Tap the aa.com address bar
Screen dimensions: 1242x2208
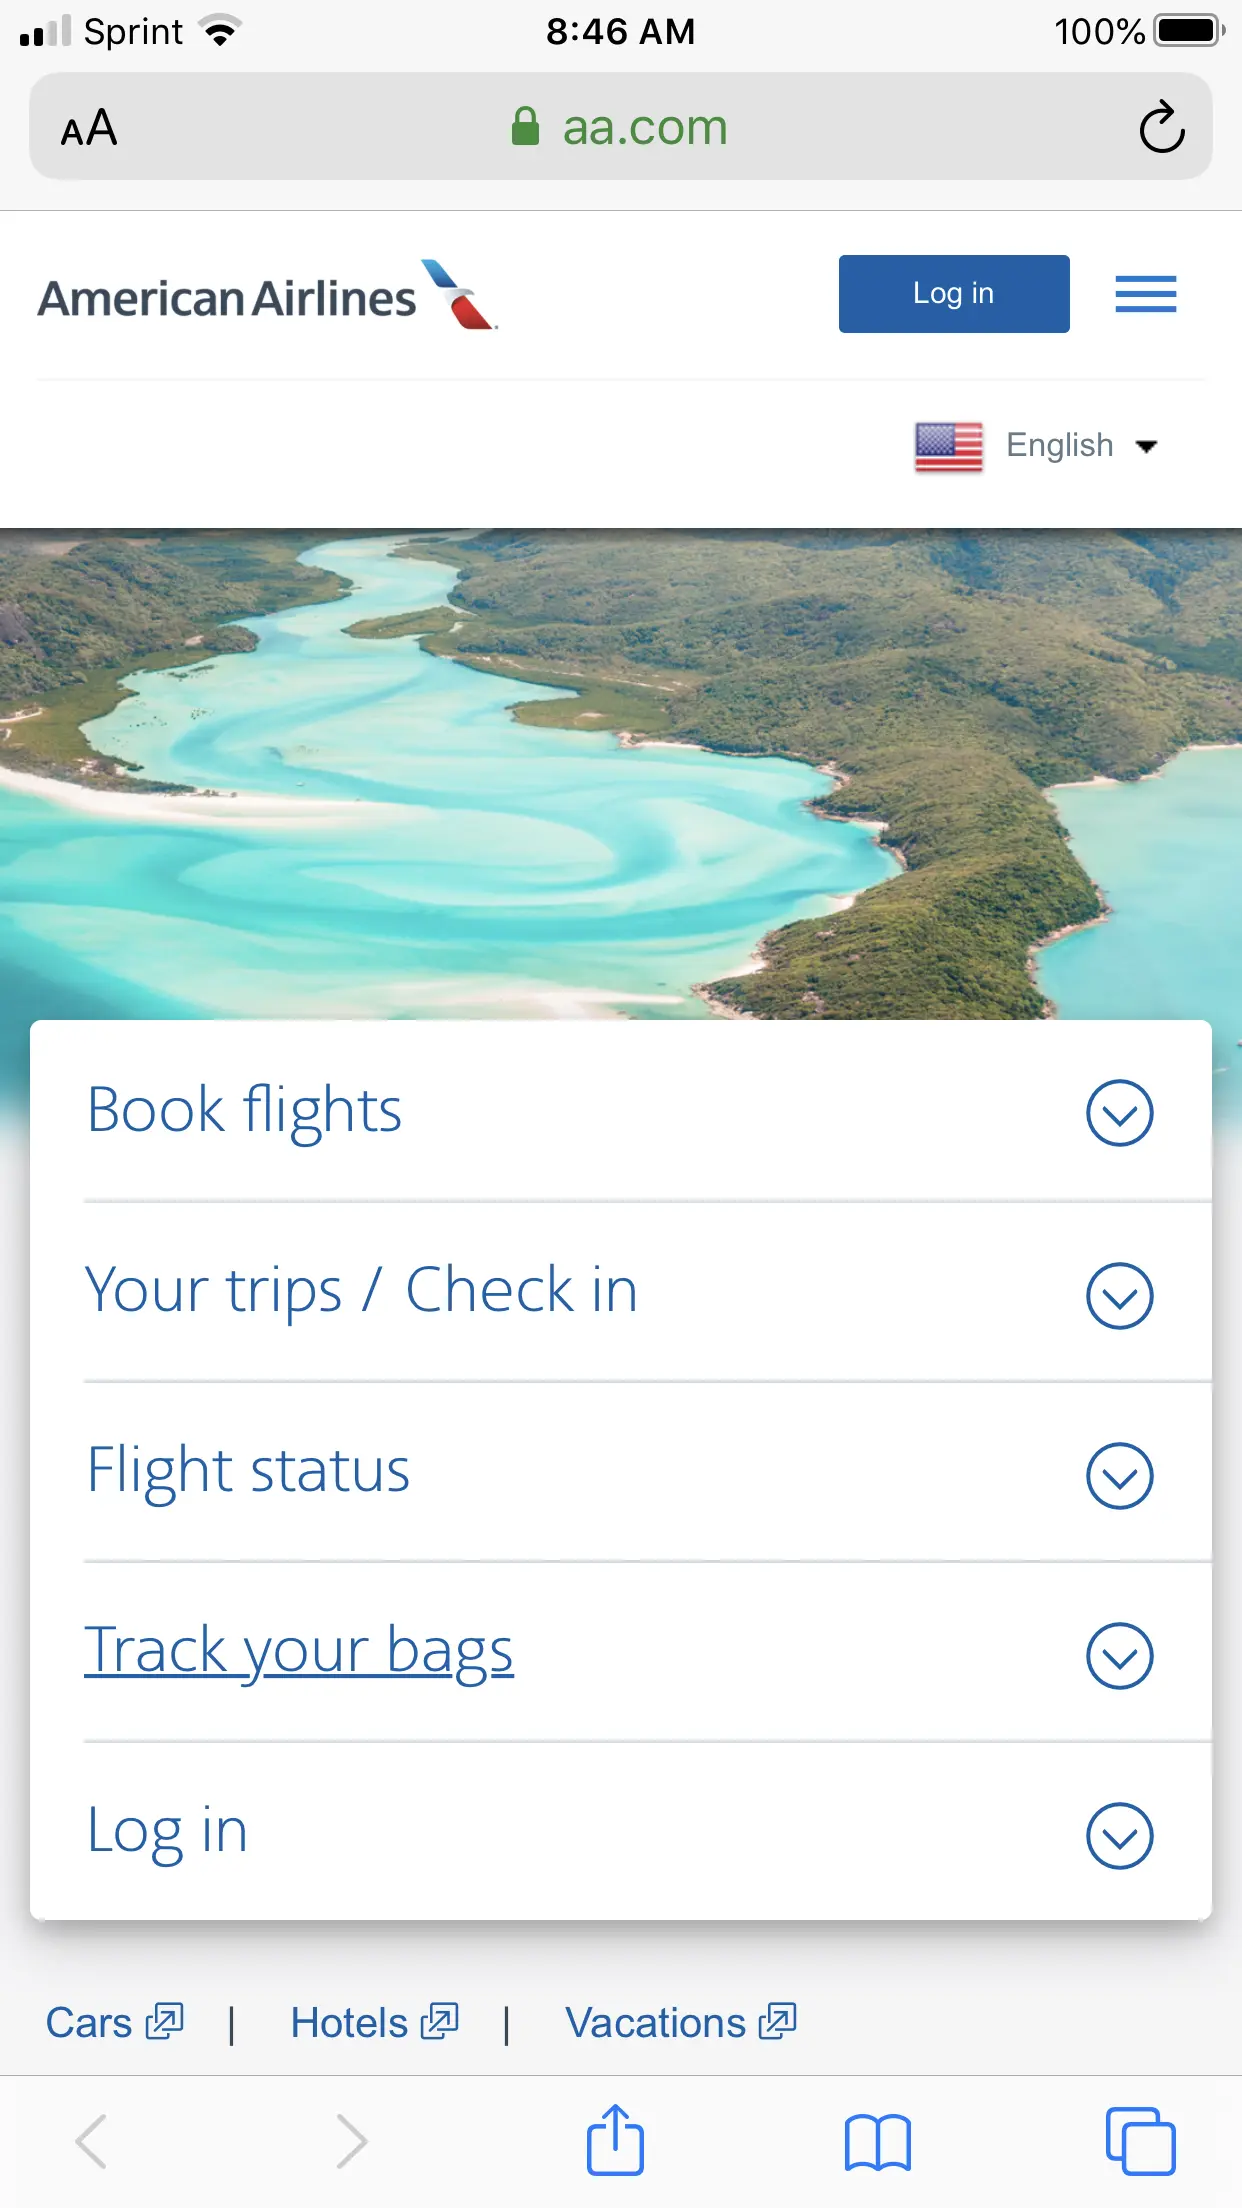620,127
